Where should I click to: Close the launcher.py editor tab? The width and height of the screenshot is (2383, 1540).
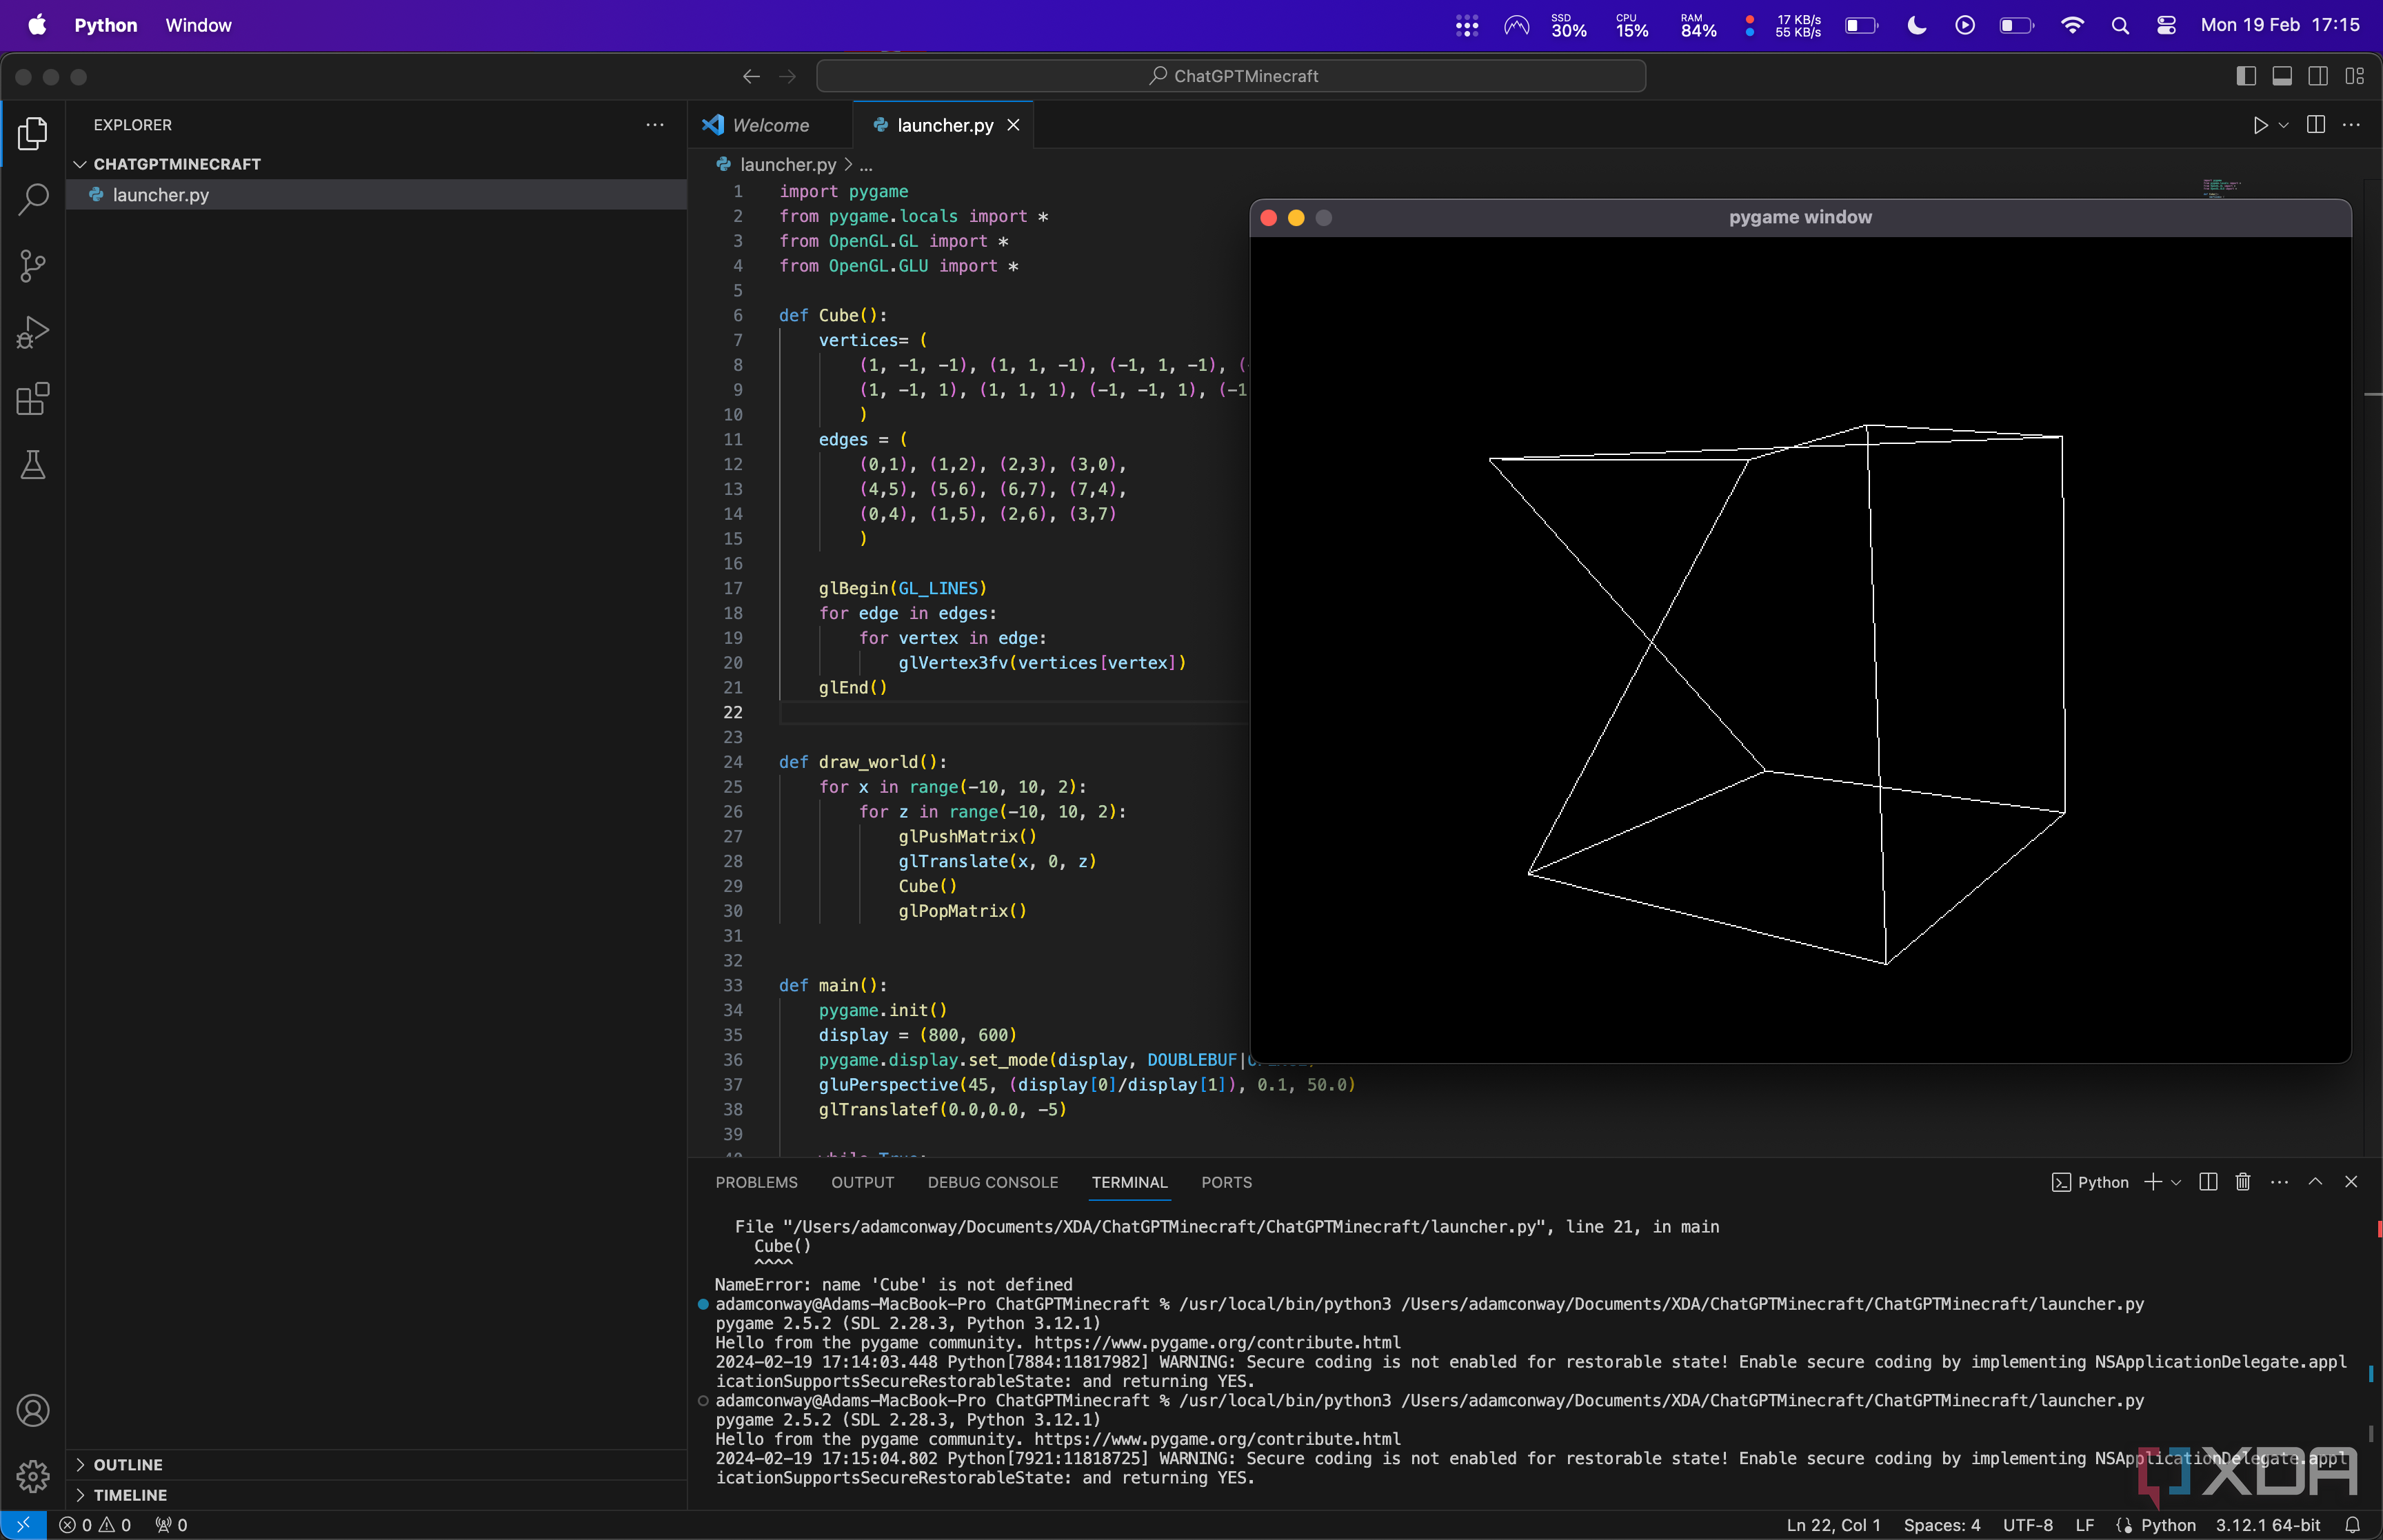1013,125
